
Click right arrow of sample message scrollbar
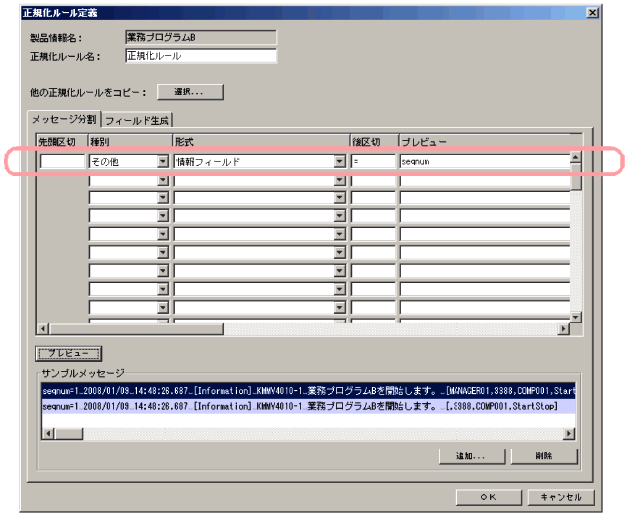tap(570, 433)
